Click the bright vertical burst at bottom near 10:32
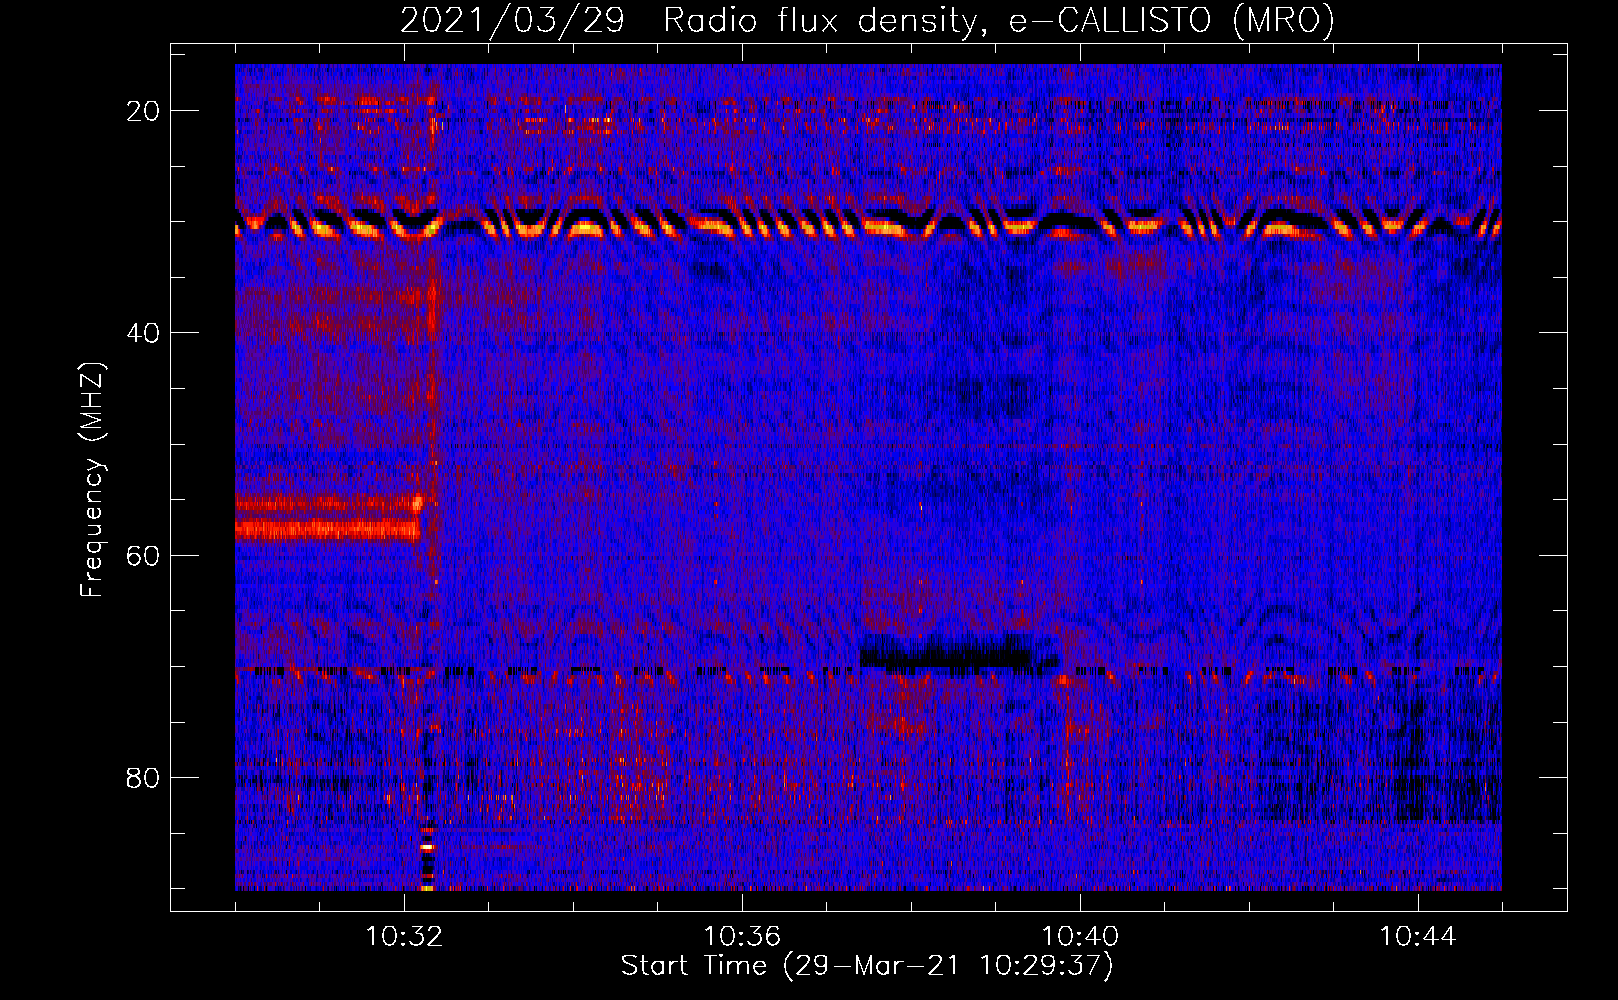 [x=428, y=858]
